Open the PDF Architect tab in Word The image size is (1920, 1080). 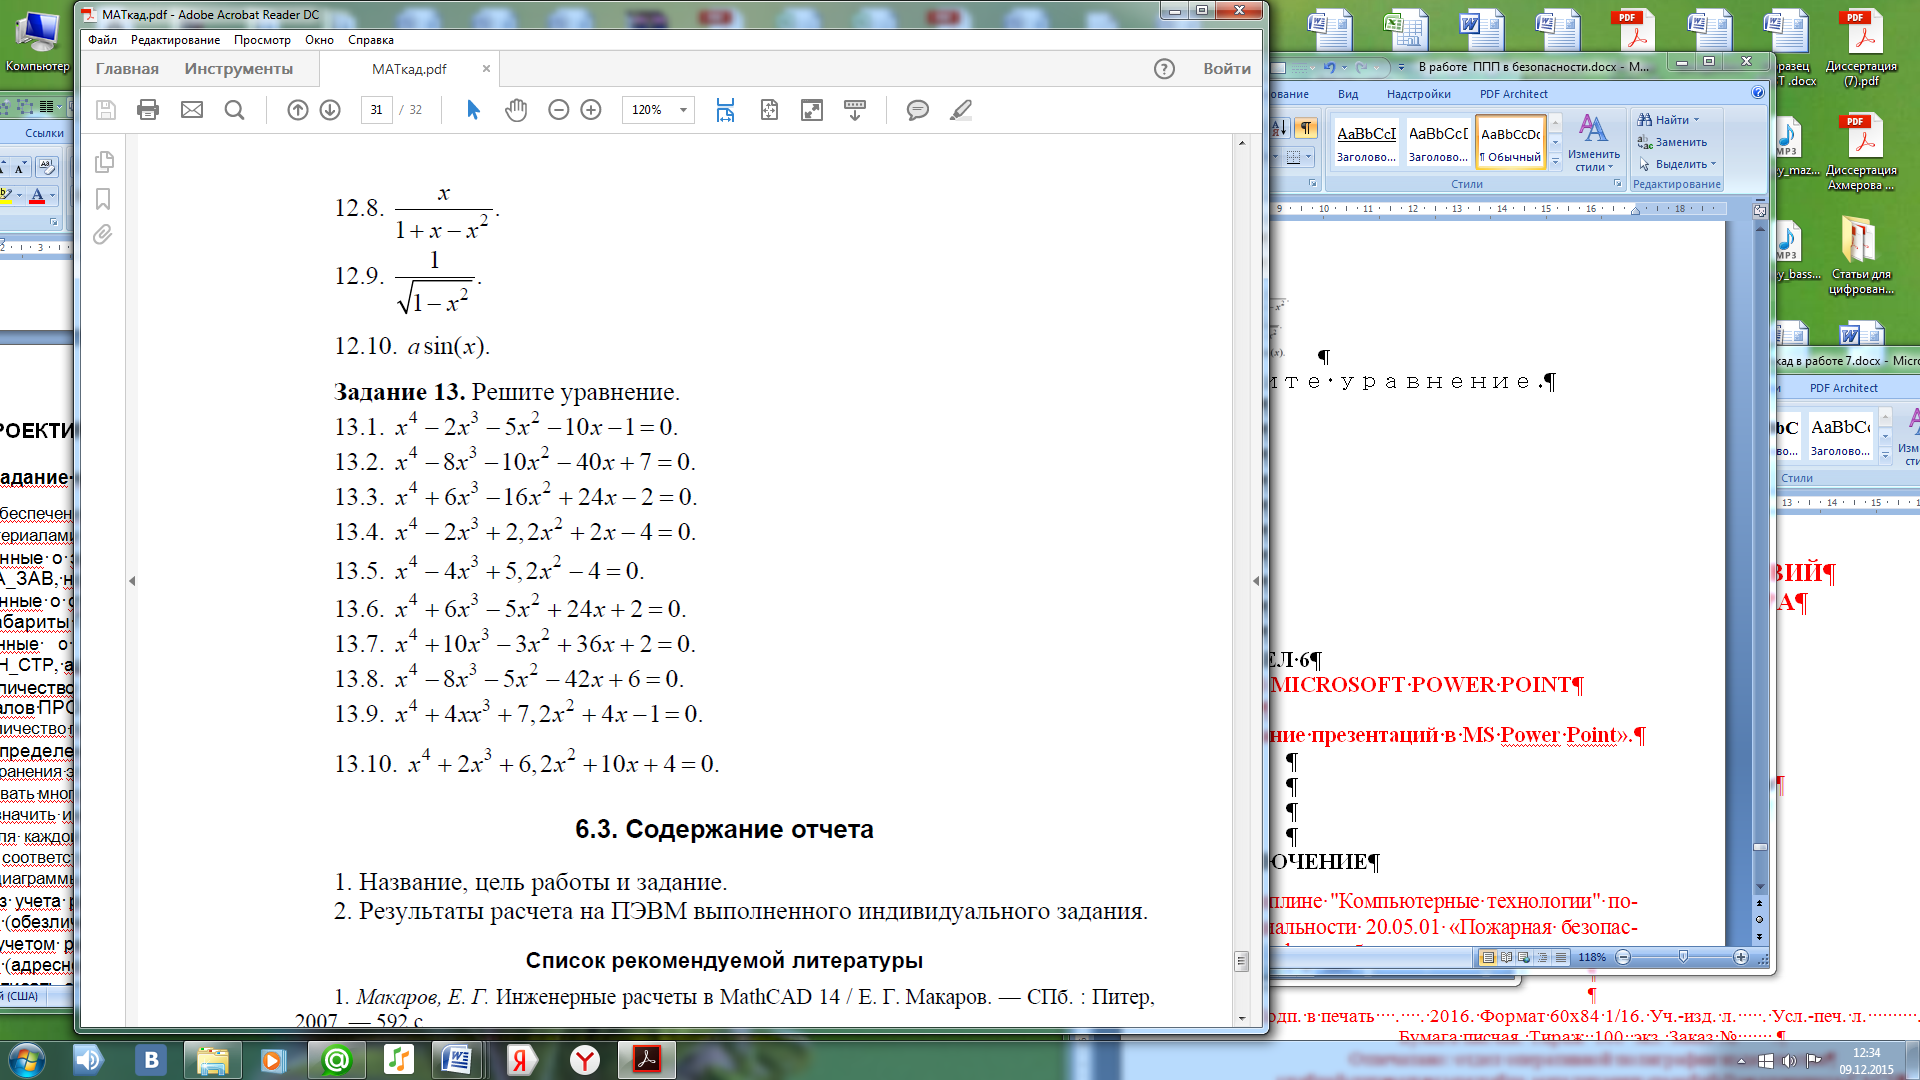coord(1513,94)
